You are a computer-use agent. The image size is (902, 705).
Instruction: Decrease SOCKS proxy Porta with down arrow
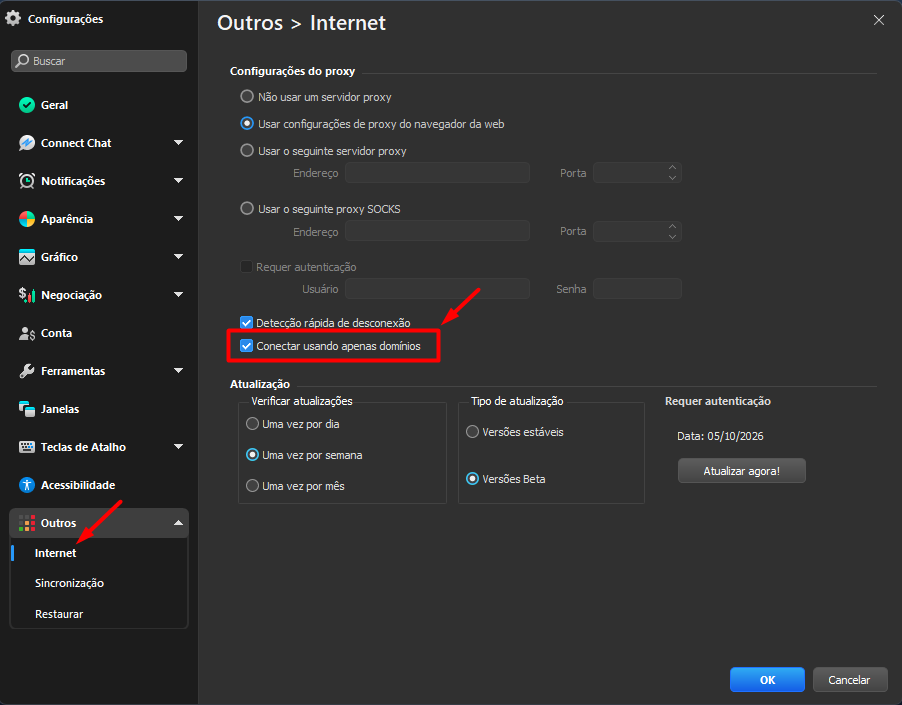672,236
